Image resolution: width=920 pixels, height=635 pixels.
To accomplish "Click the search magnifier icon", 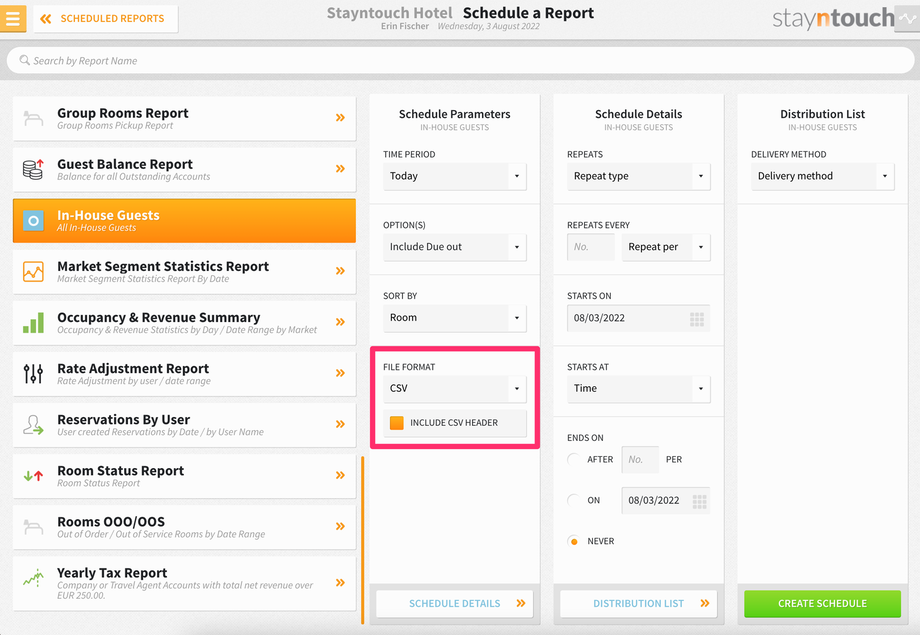I will (x=25, y=60).
